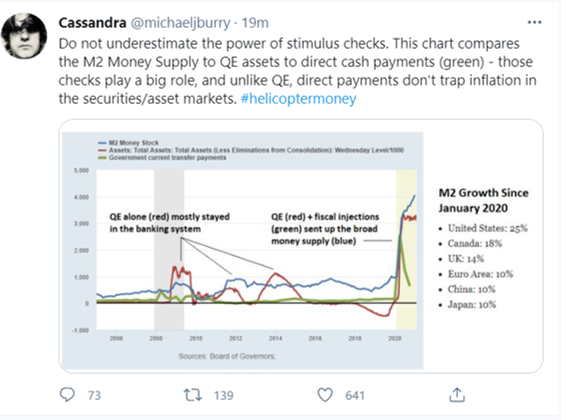The height and width of the screenshot is (420, 566).
Task: Like the tweet with heart icon
Action: coord(325,395)
